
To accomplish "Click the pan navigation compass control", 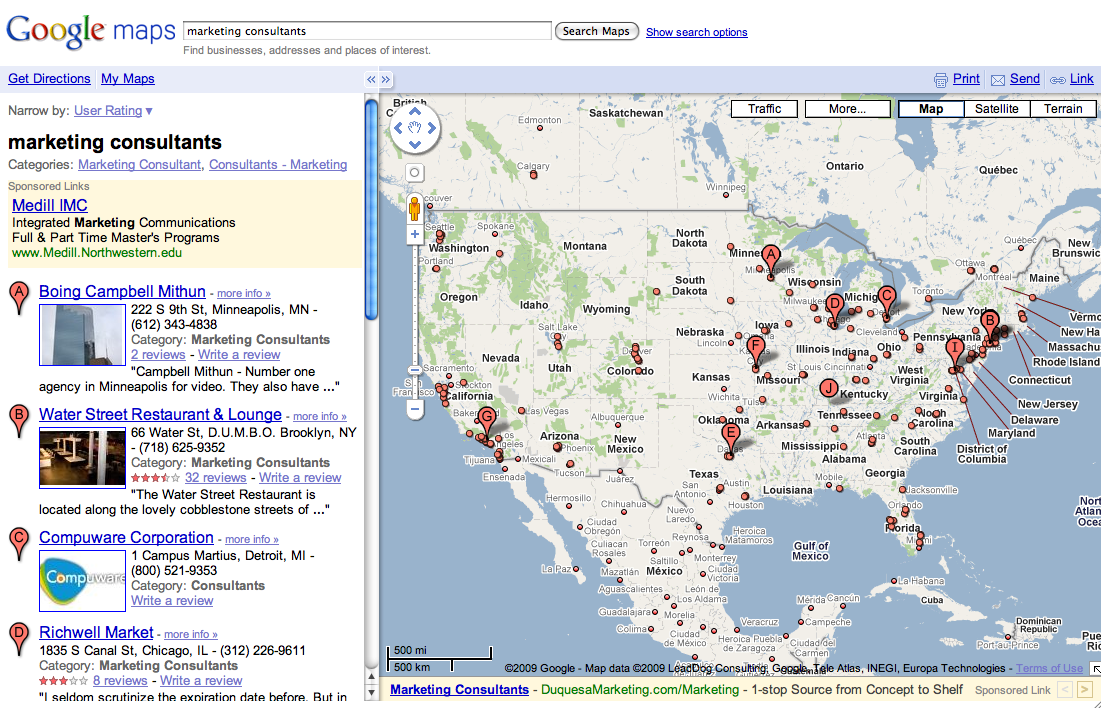I will click(x=415, y=129).
